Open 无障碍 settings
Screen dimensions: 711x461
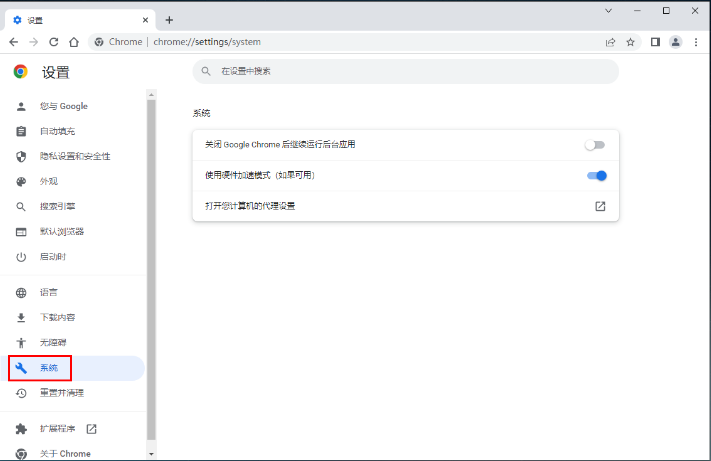pyautogui.click(x=73, y=343)
